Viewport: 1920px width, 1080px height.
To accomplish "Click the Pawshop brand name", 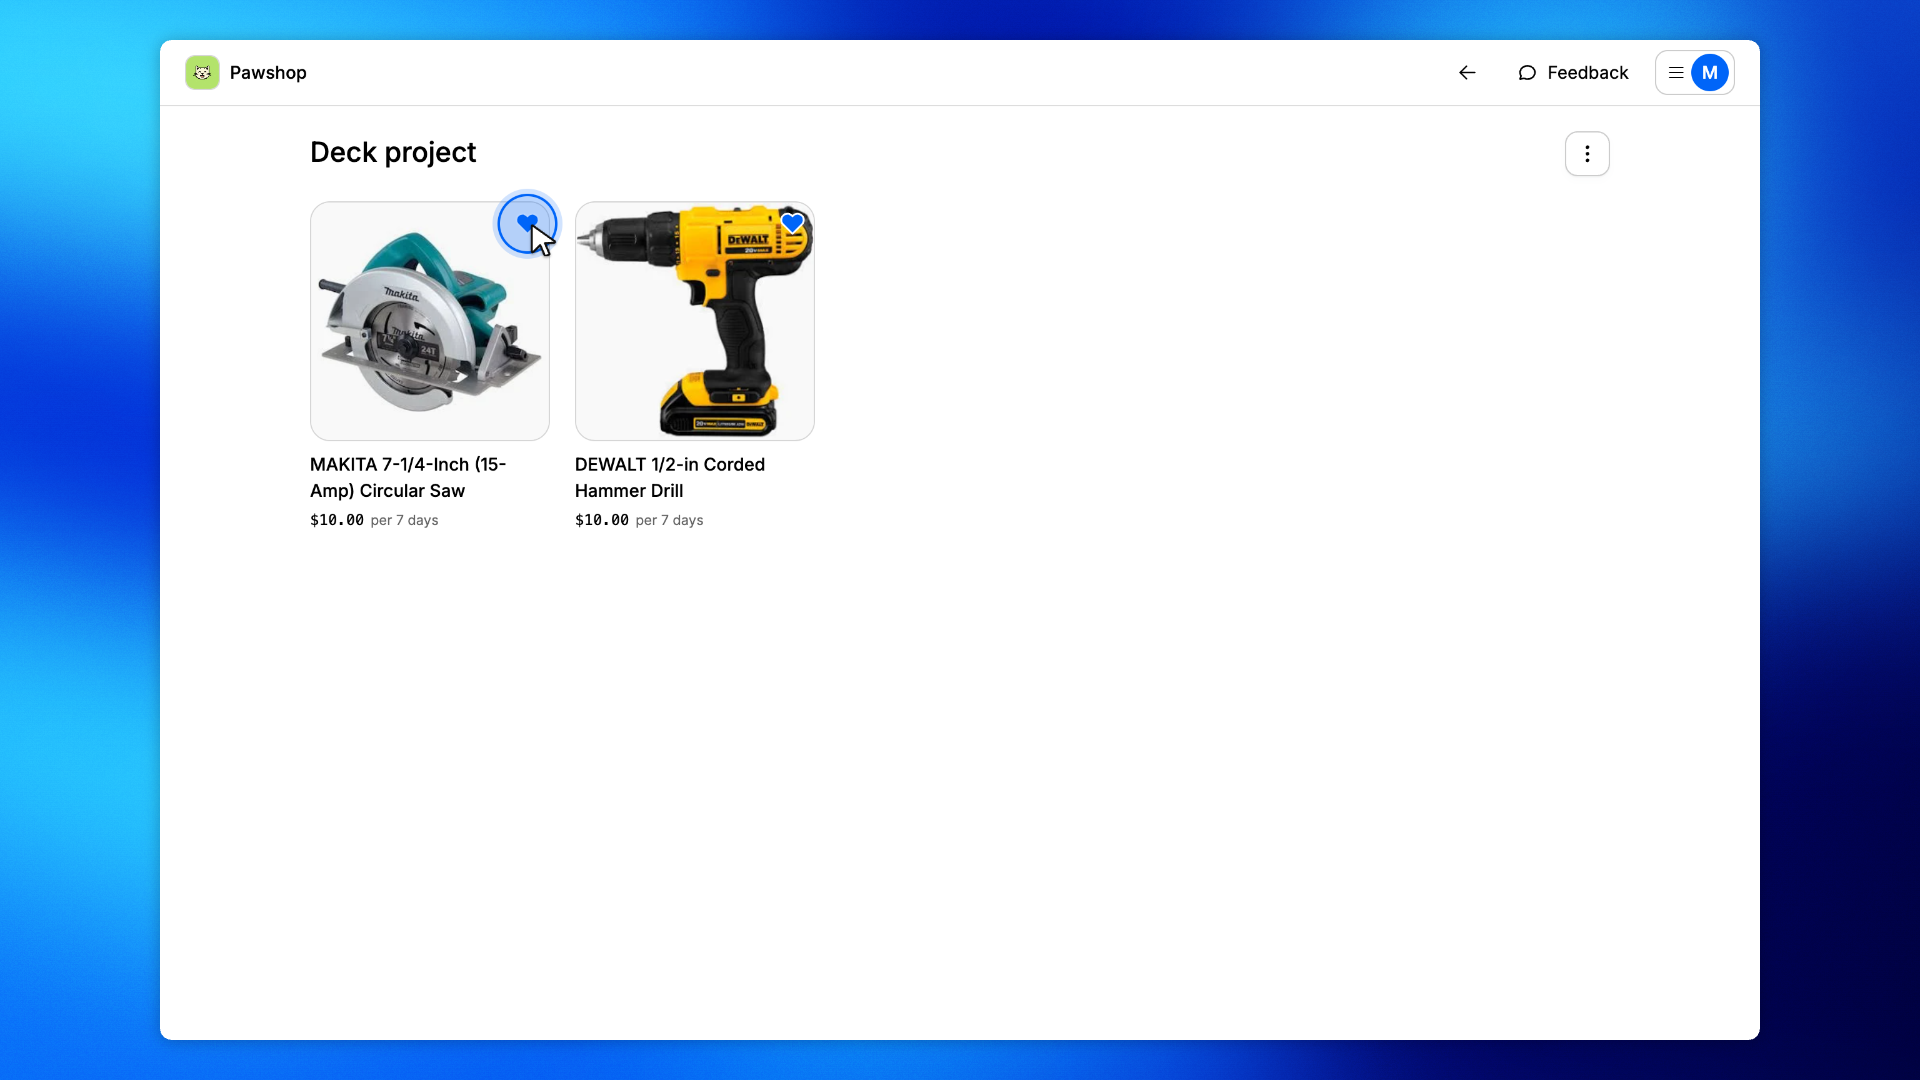I will 268,73.
